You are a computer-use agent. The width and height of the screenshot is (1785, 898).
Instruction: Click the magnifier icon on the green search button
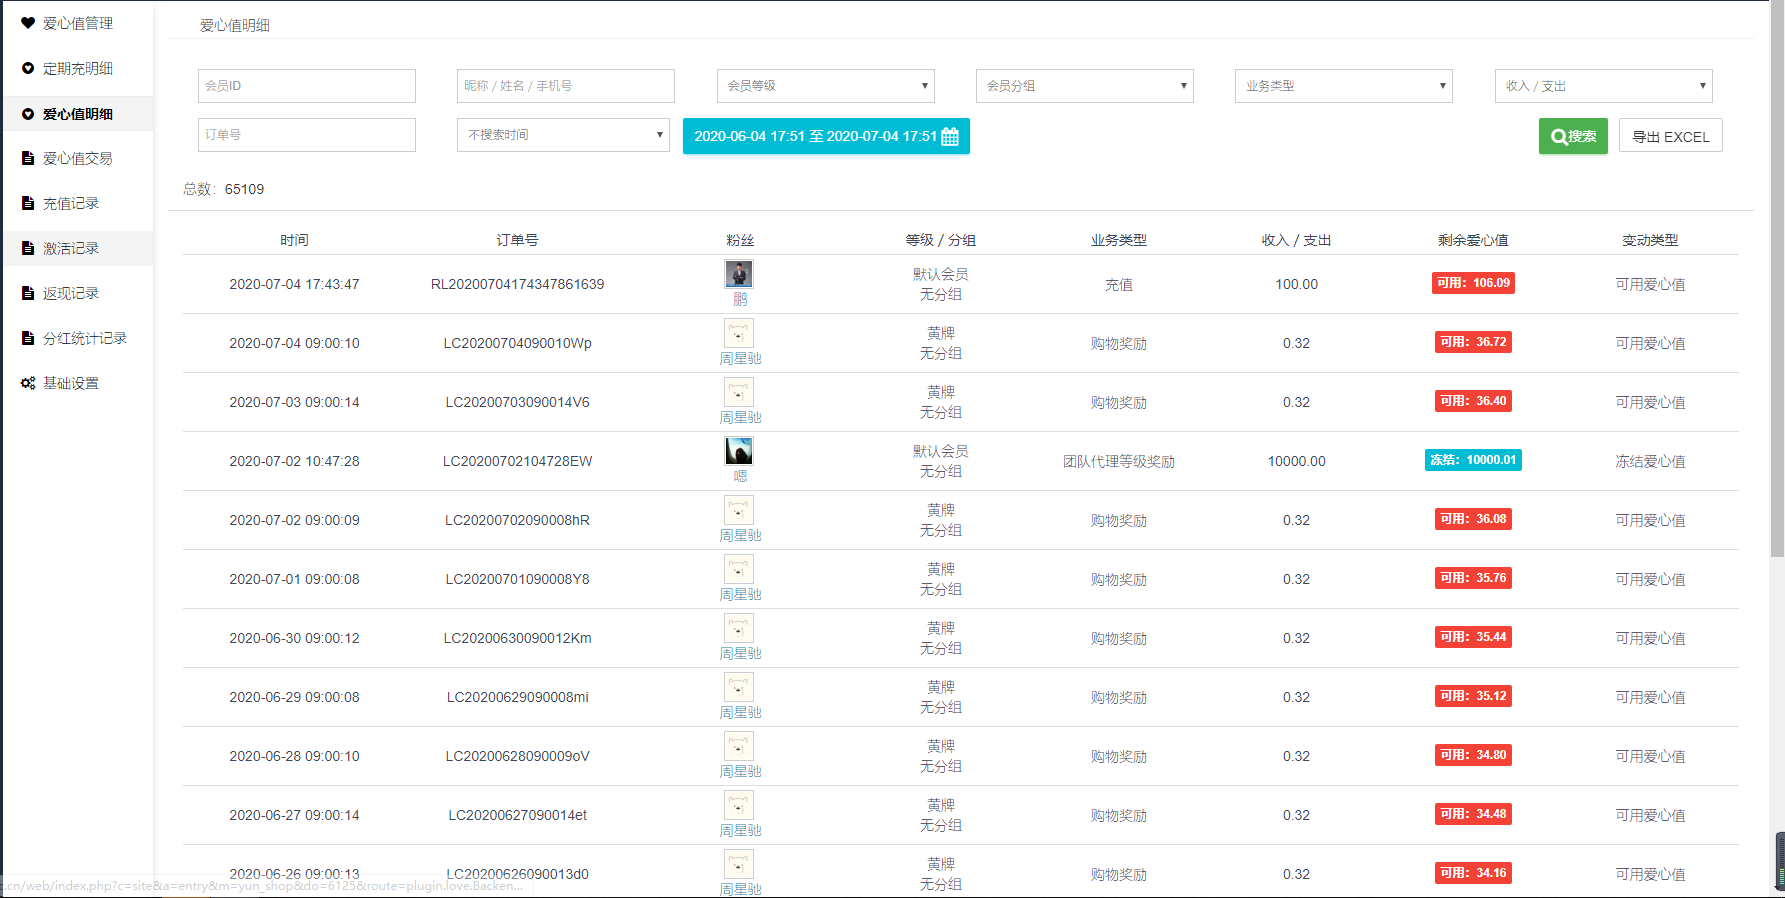[x=1558, y=137]
